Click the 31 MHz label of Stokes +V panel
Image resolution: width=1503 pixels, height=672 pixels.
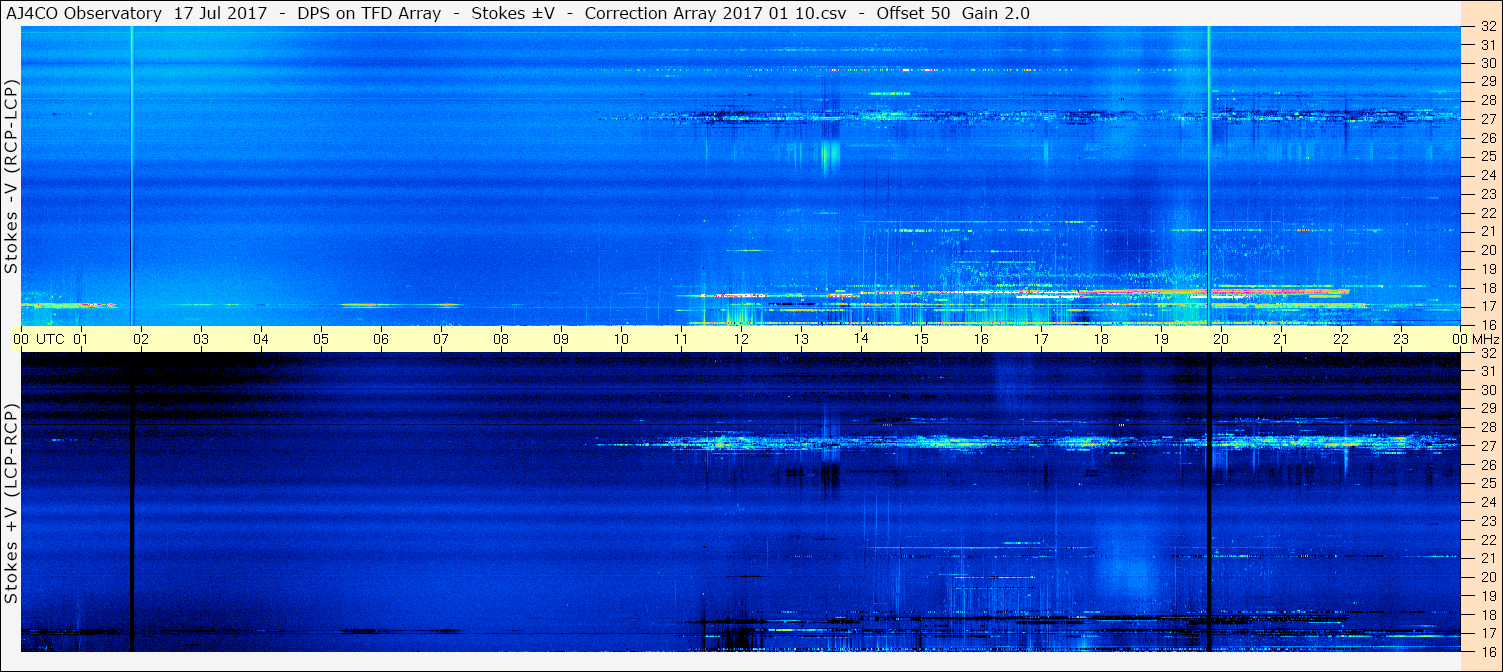[x=1488, y=371]
